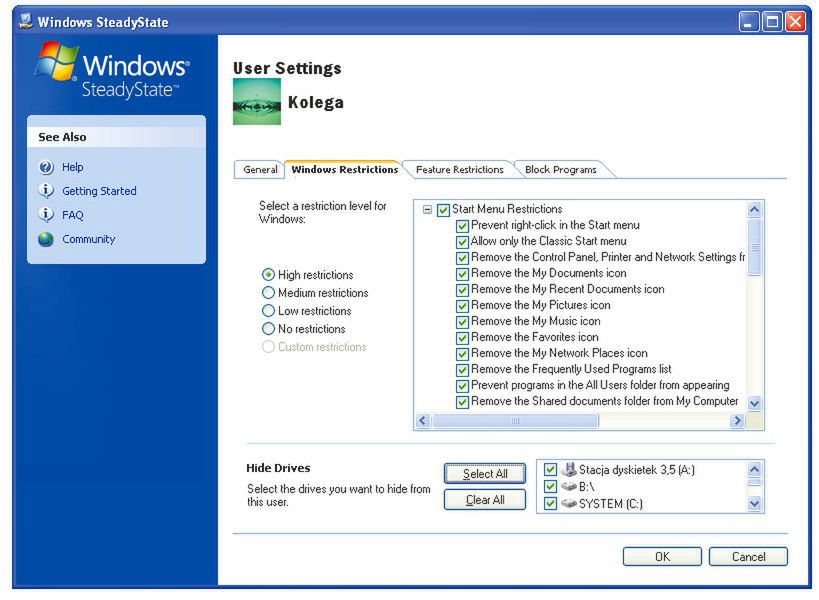Open the FAQ link
The image size is (819, 600).
click(73, 215)
